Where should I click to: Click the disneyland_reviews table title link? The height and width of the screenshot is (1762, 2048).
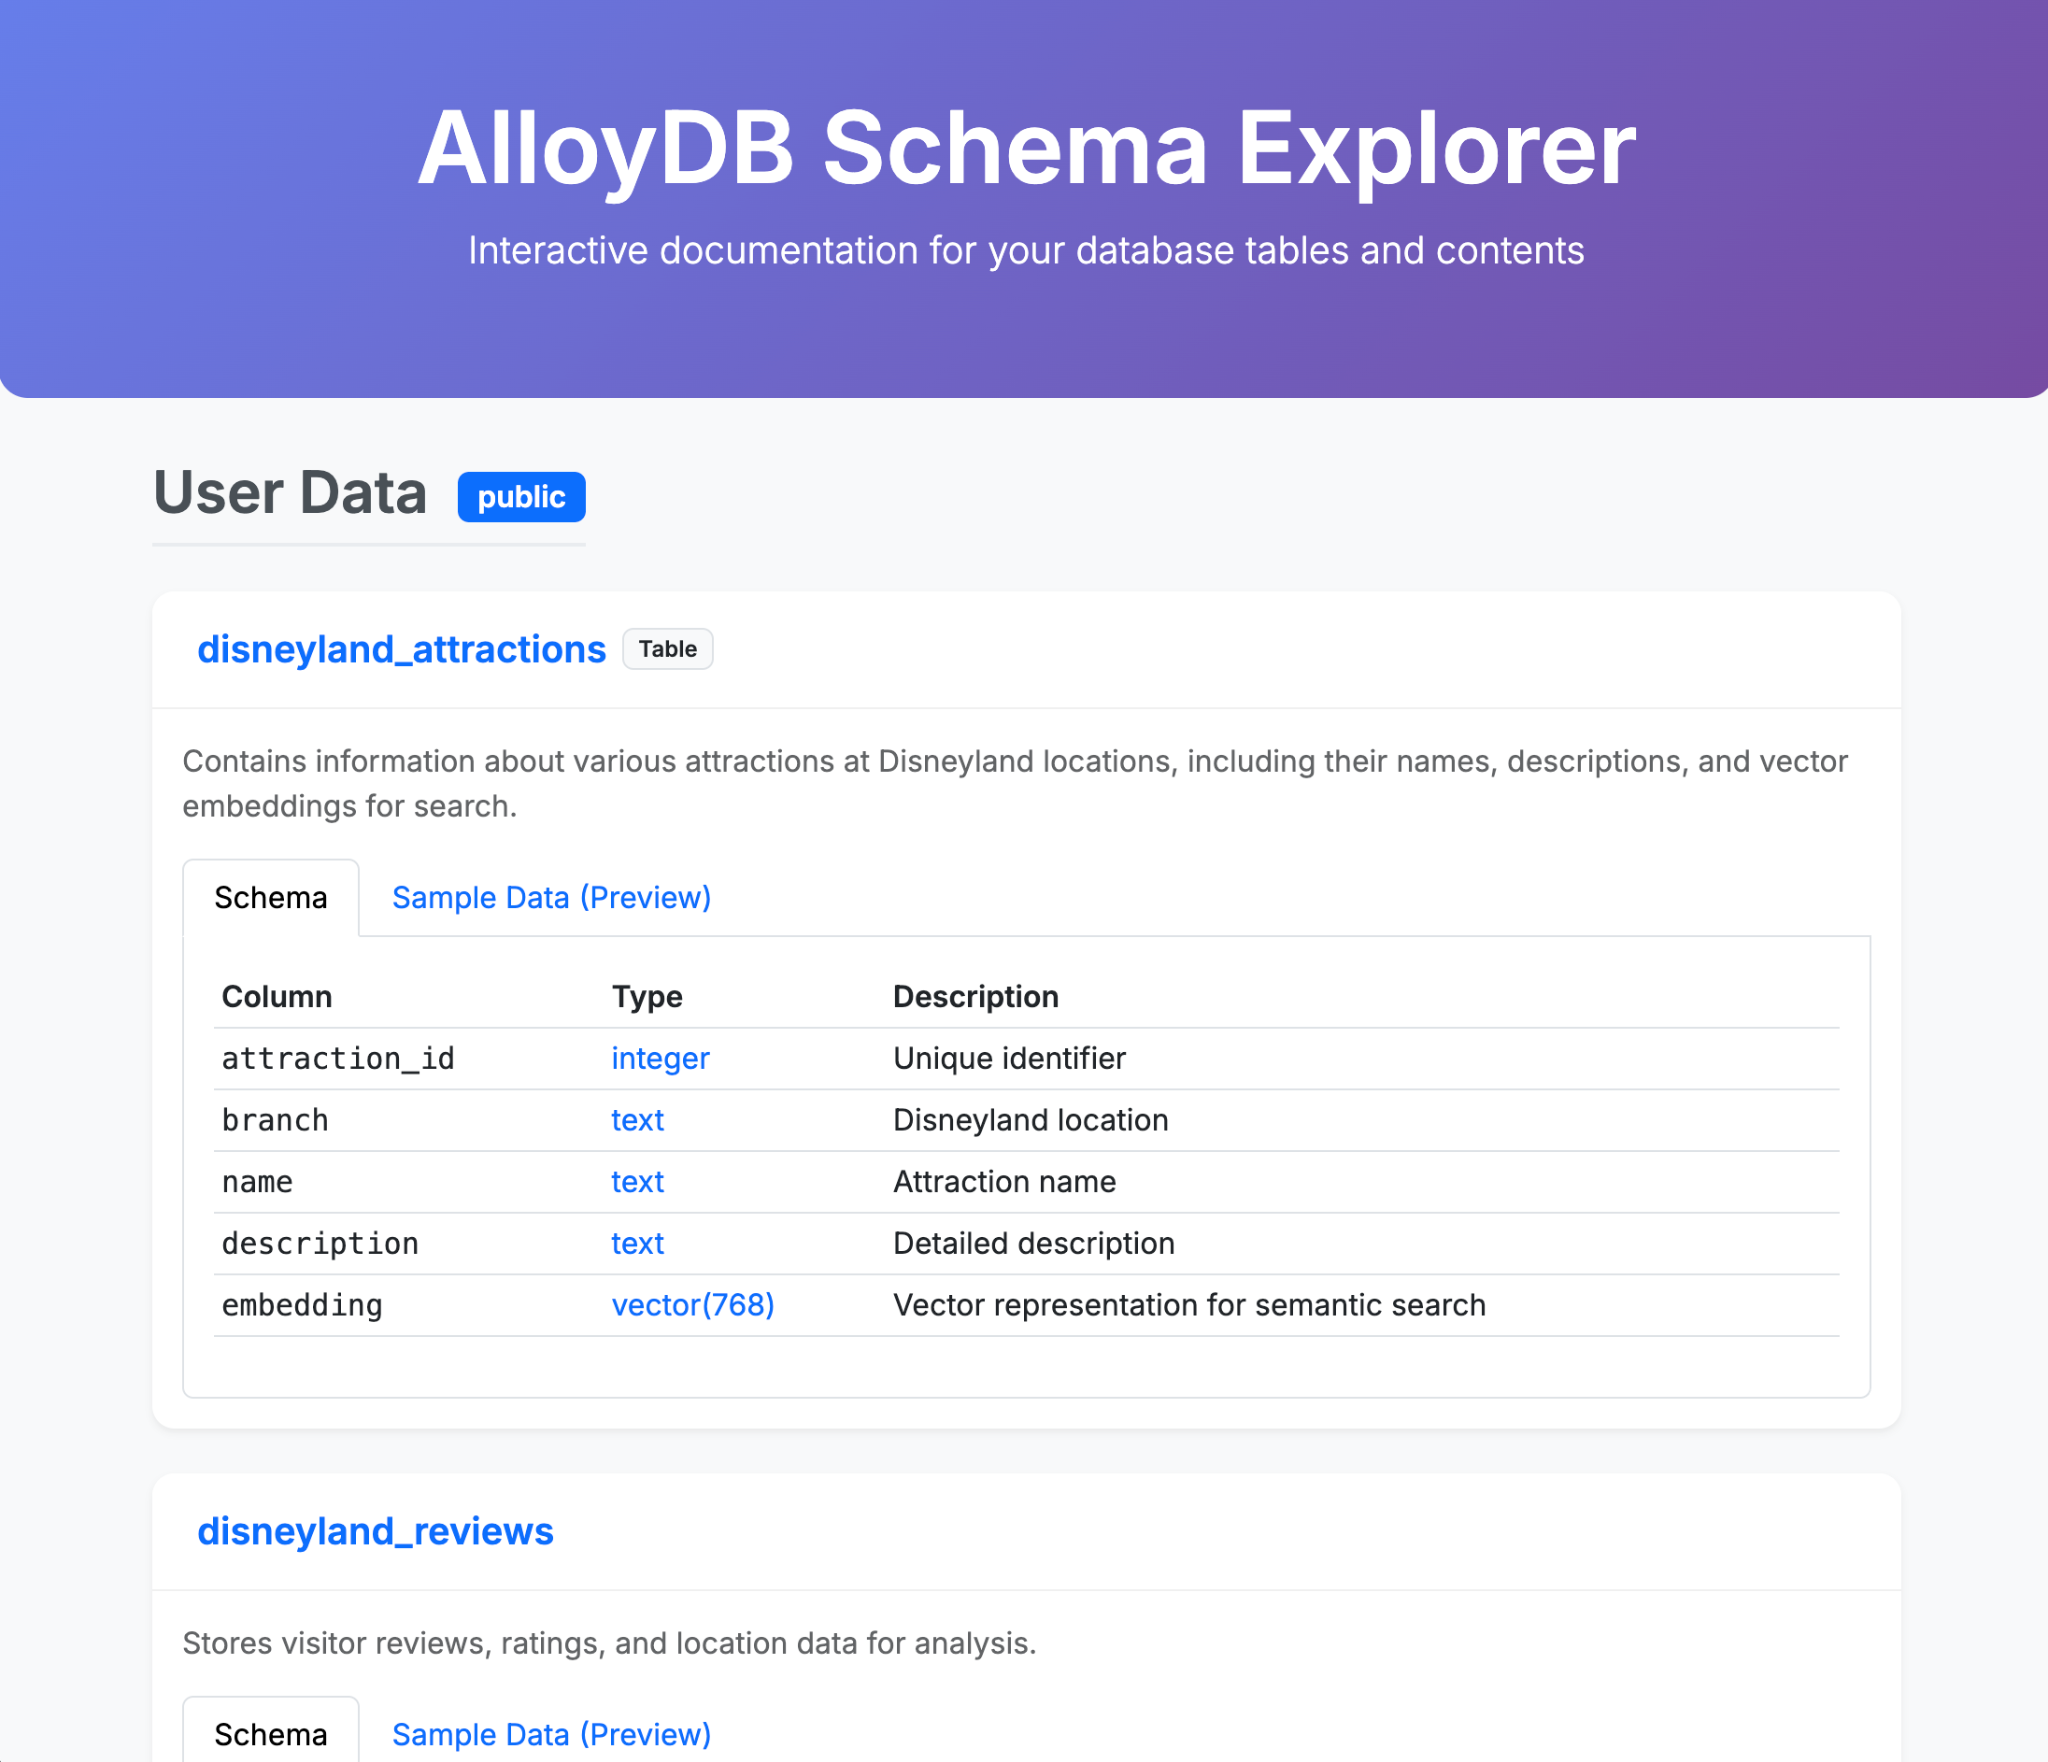pyautogui.click(x=375, y=1531)
